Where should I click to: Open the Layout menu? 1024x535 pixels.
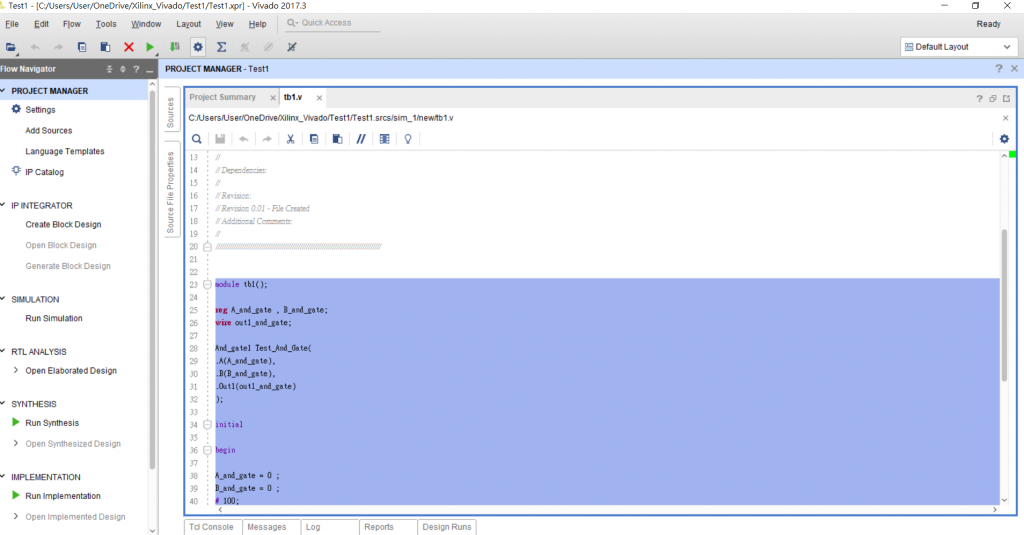tap(189, 24)
